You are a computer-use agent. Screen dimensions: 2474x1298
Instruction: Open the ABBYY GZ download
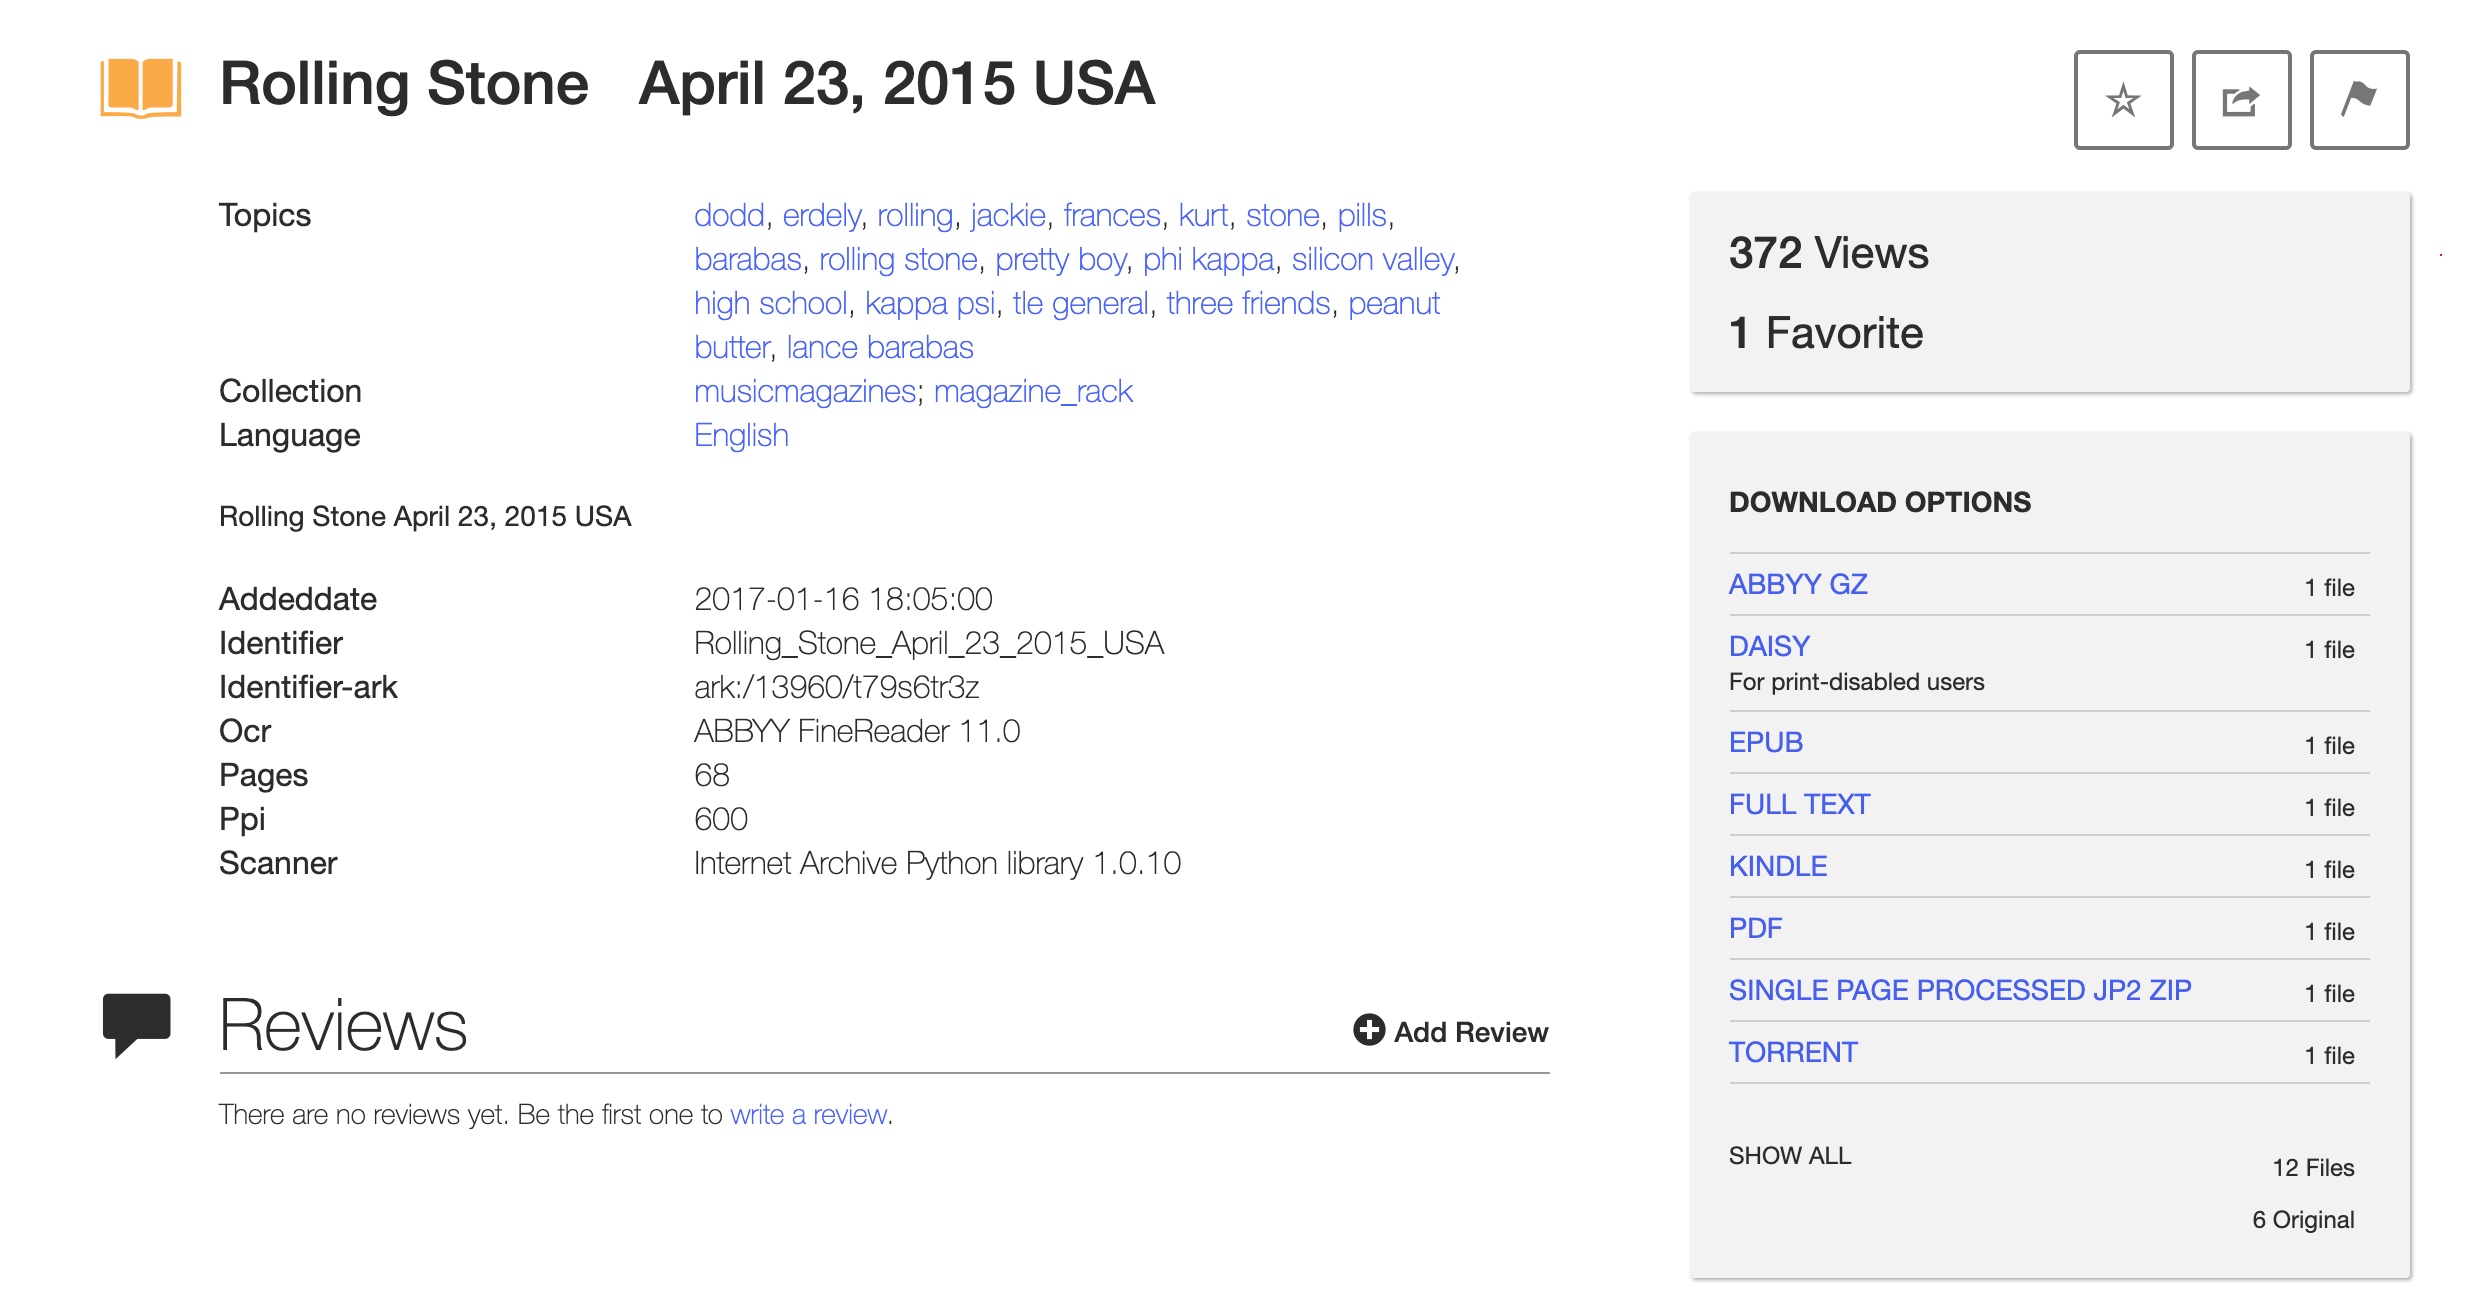[1797, 584]
